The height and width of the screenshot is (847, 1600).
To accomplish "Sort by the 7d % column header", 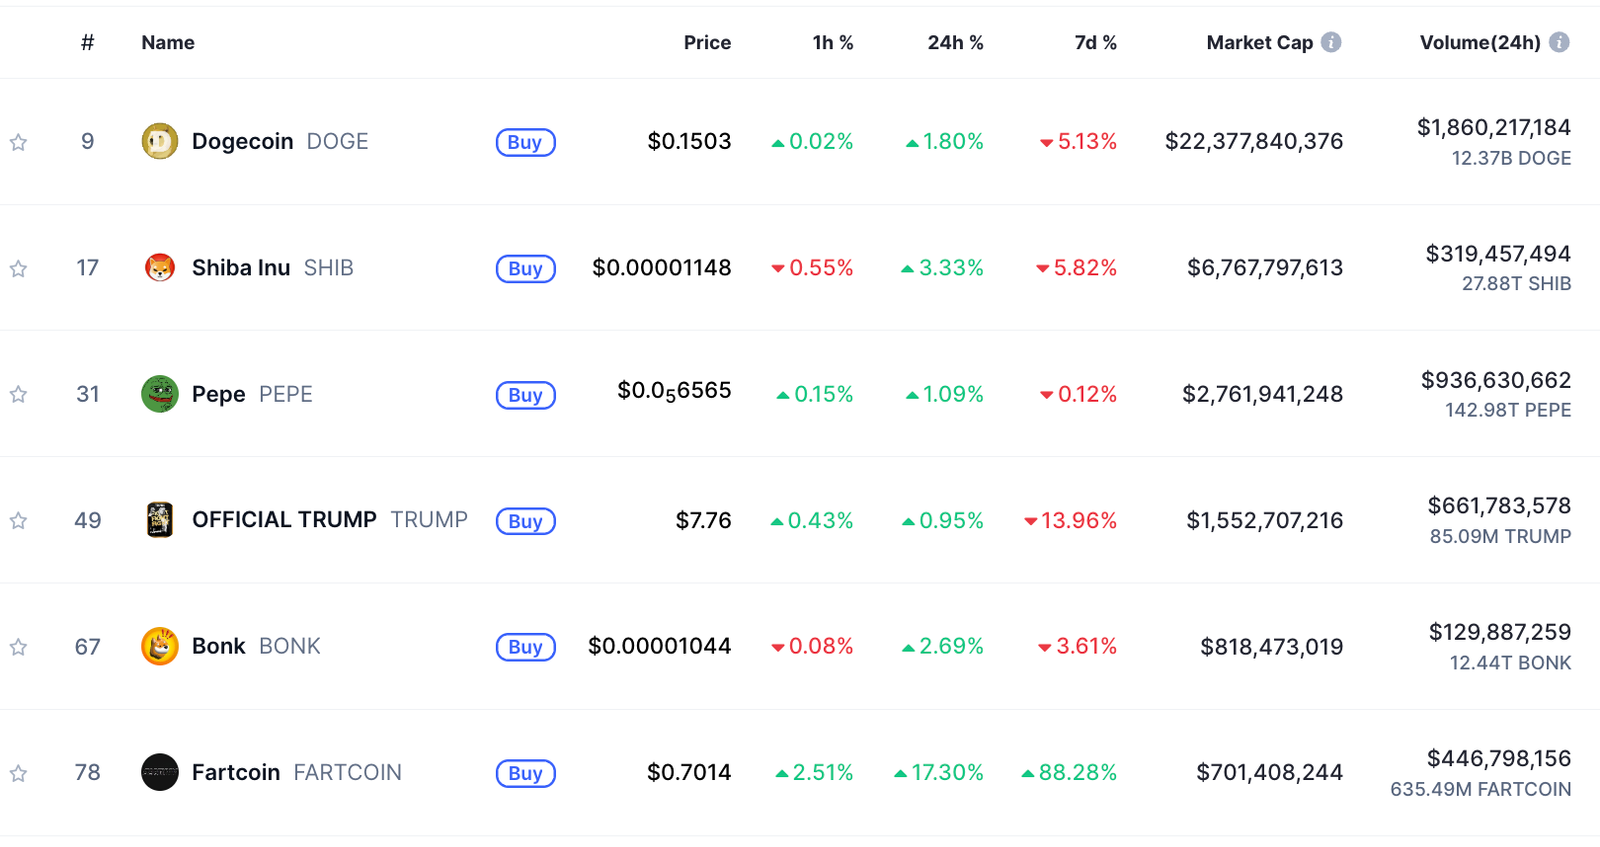I will (1095, 42).
